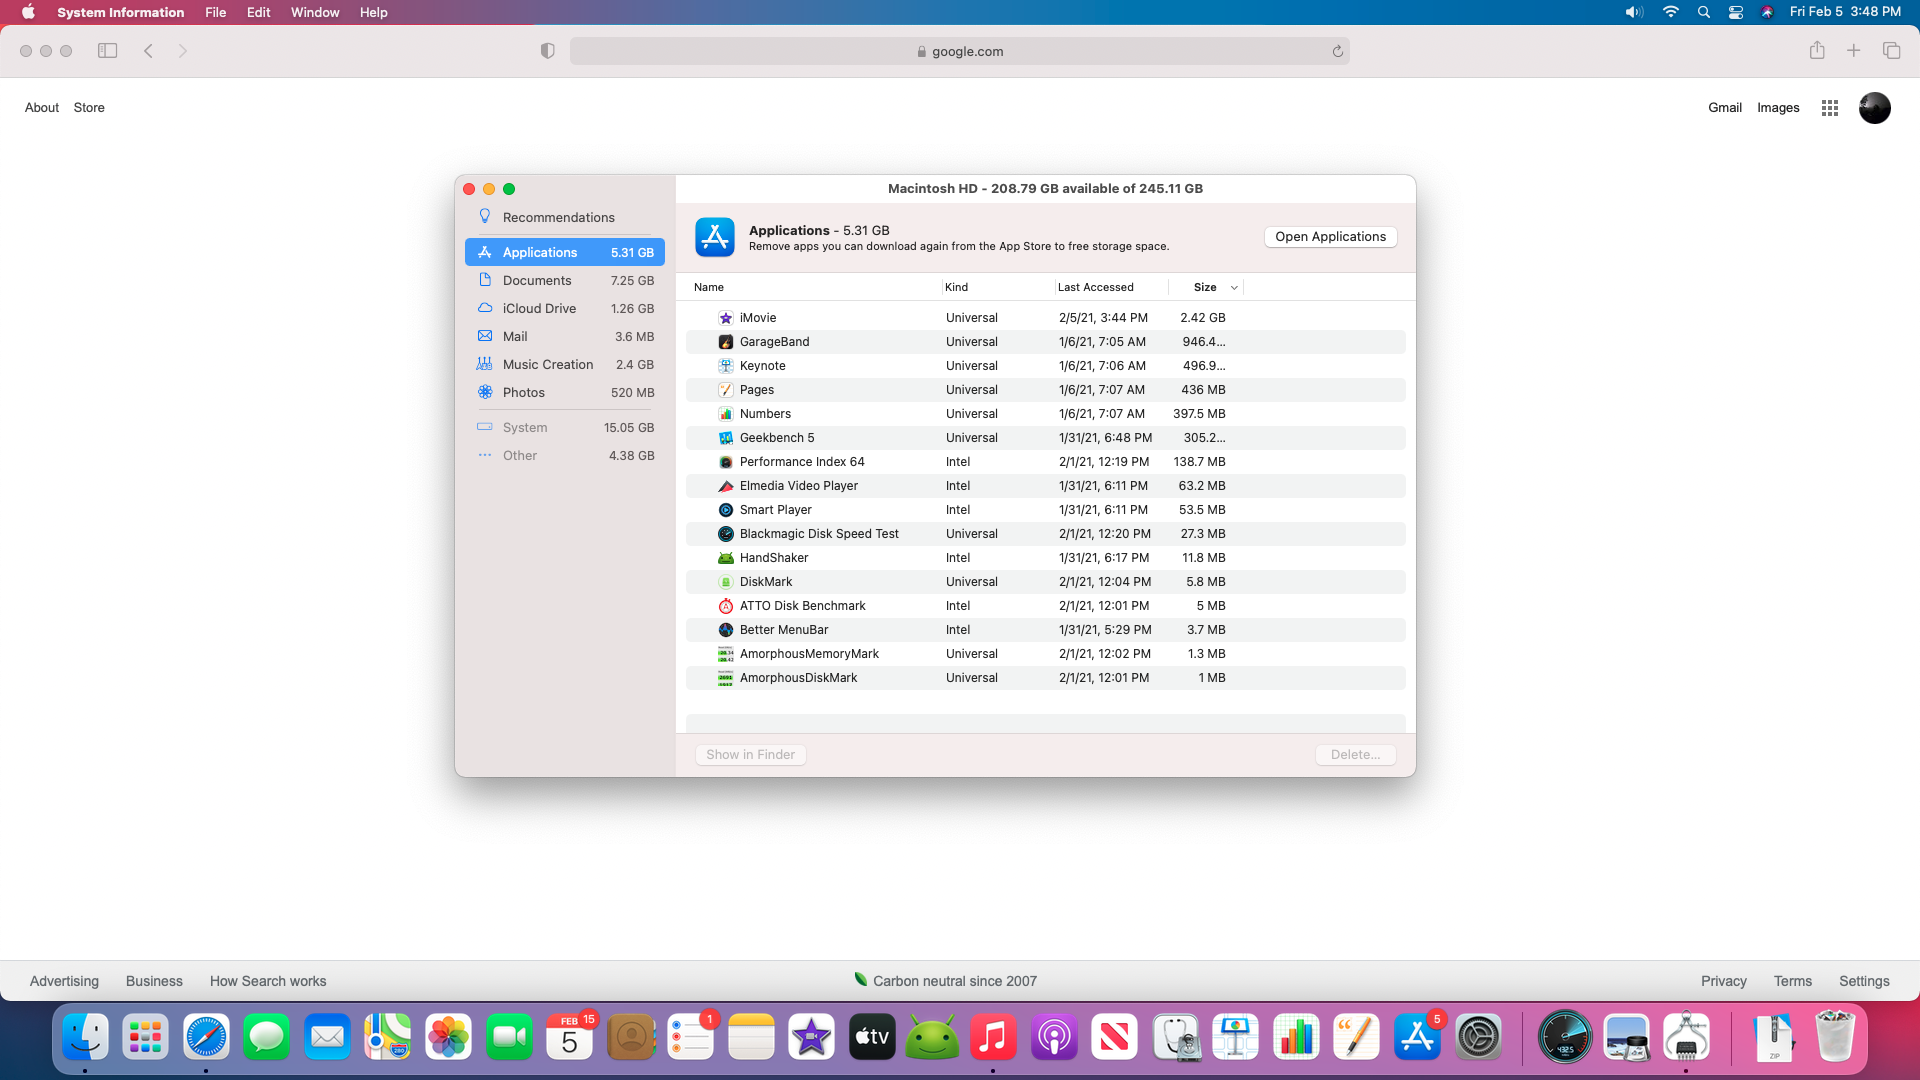
Task: Show Safari tab overview
Action: click(1891, 51)
